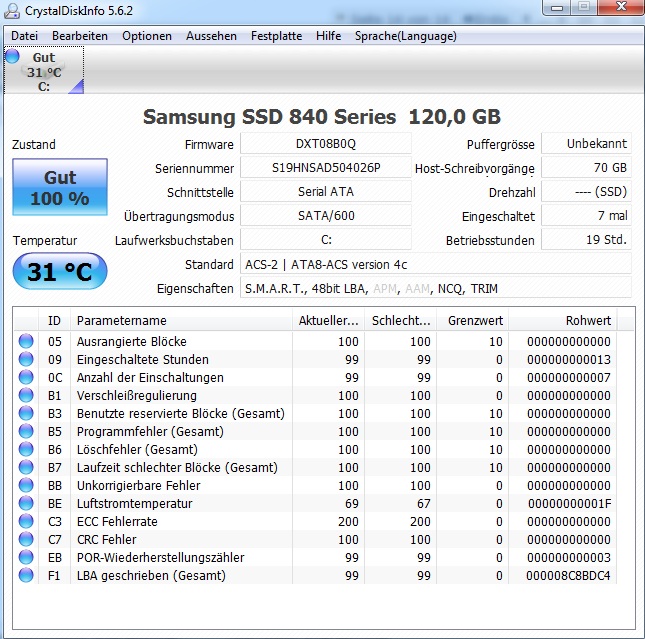Viewport: 645px width, 639px height.
Task: Click the ID column header
Action: pyautogui.click(x=54, y=321)
